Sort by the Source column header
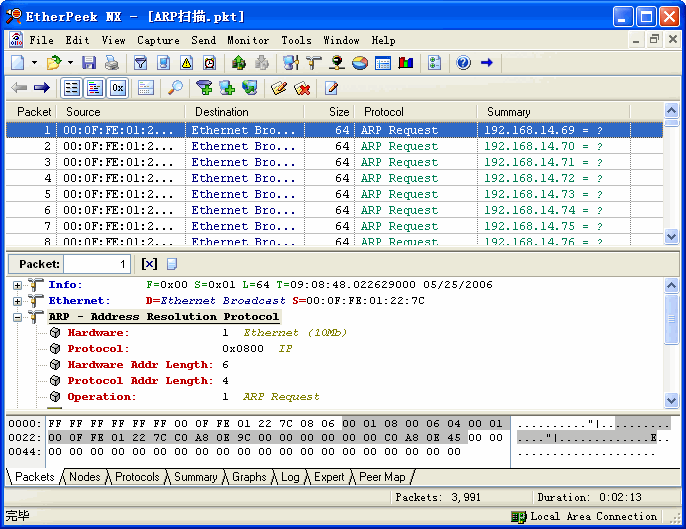686x529 pixels. pos(121,112)
